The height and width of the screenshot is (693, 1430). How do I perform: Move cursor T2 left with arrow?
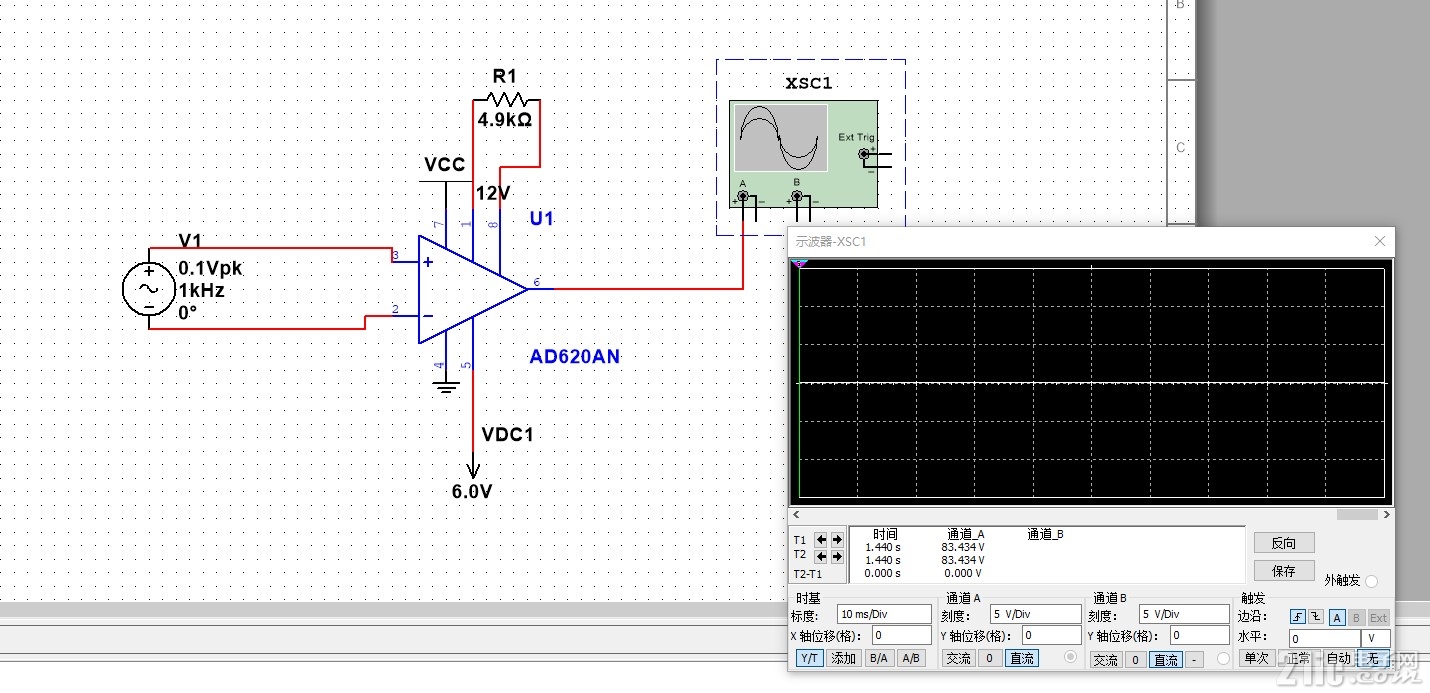(x=821, y=556)
